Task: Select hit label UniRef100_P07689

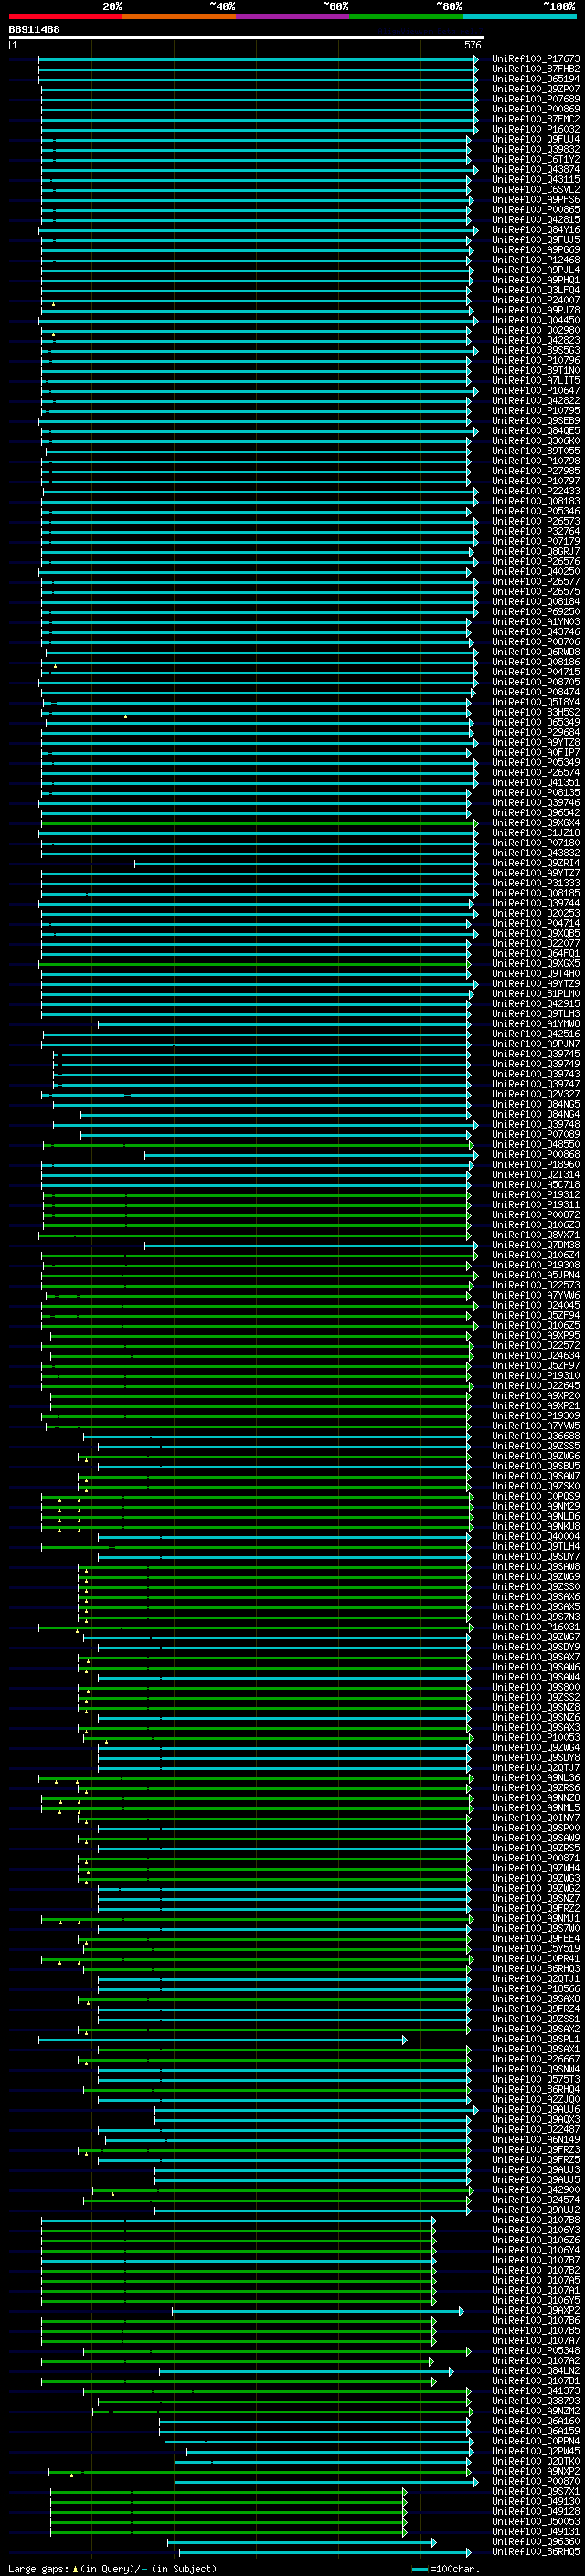Action: (536, 99)
